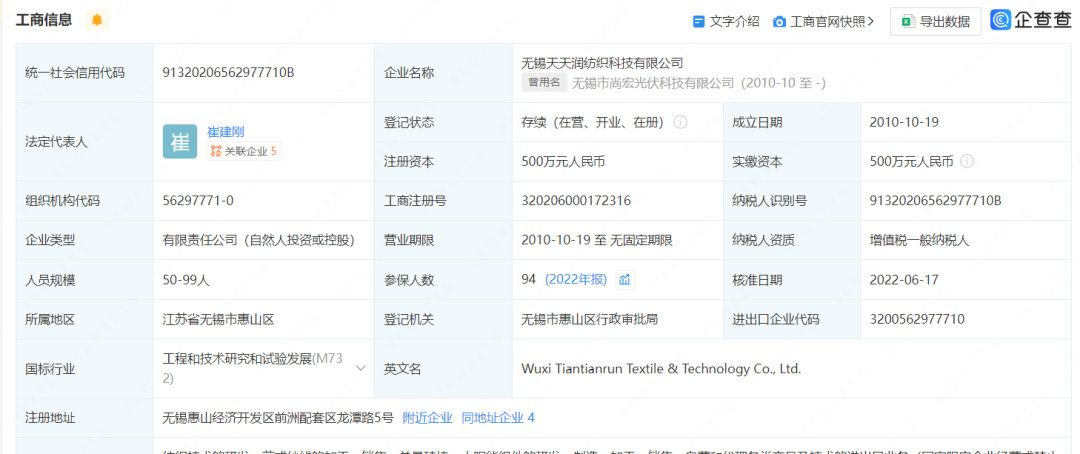
Task: Select 存续（在营、开业、在册）status text
Action: pos(593,123)
